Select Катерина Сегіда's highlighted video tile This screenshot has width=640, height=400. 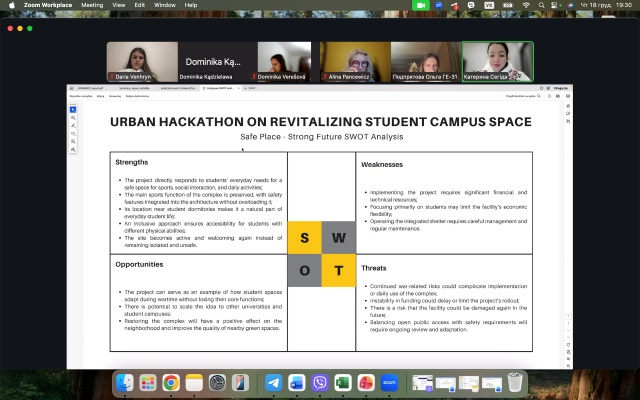pos(497,61)
